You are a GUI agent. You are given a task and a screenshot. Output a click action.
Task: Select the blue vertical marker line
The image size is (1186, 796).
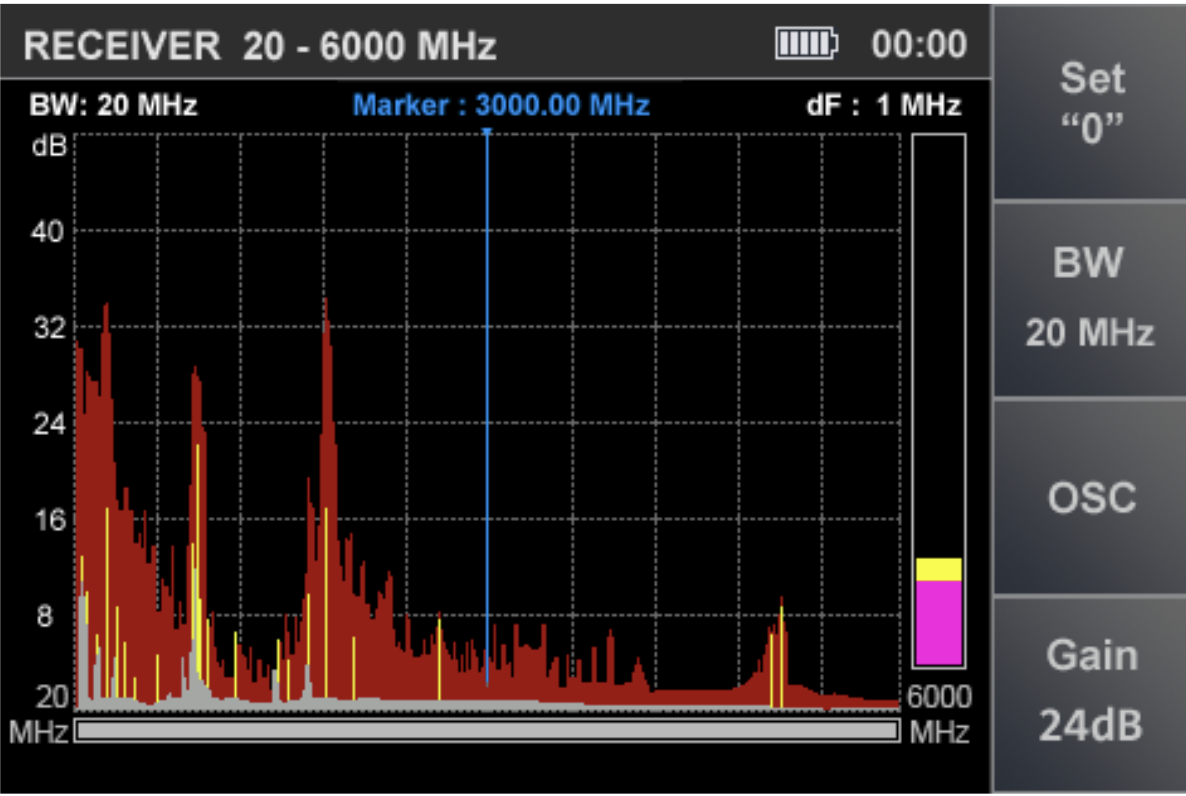[487, 400]
